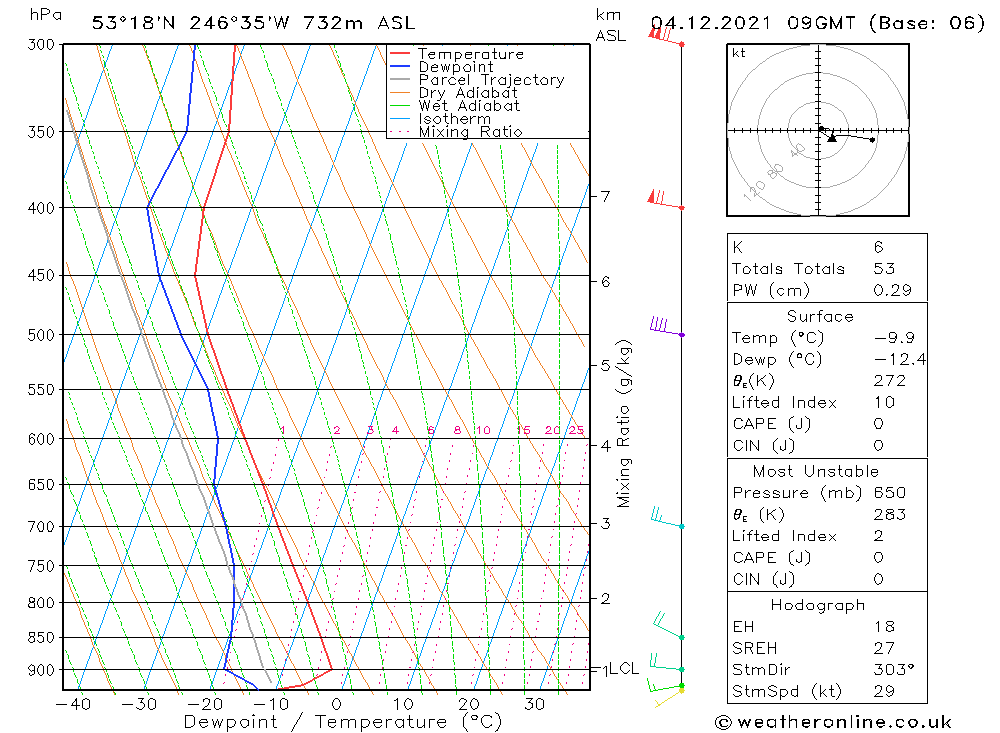Click the black storm motion triangle in hodograph
Viewport: 1000px width, 733px height.
[x=832, y=138]
